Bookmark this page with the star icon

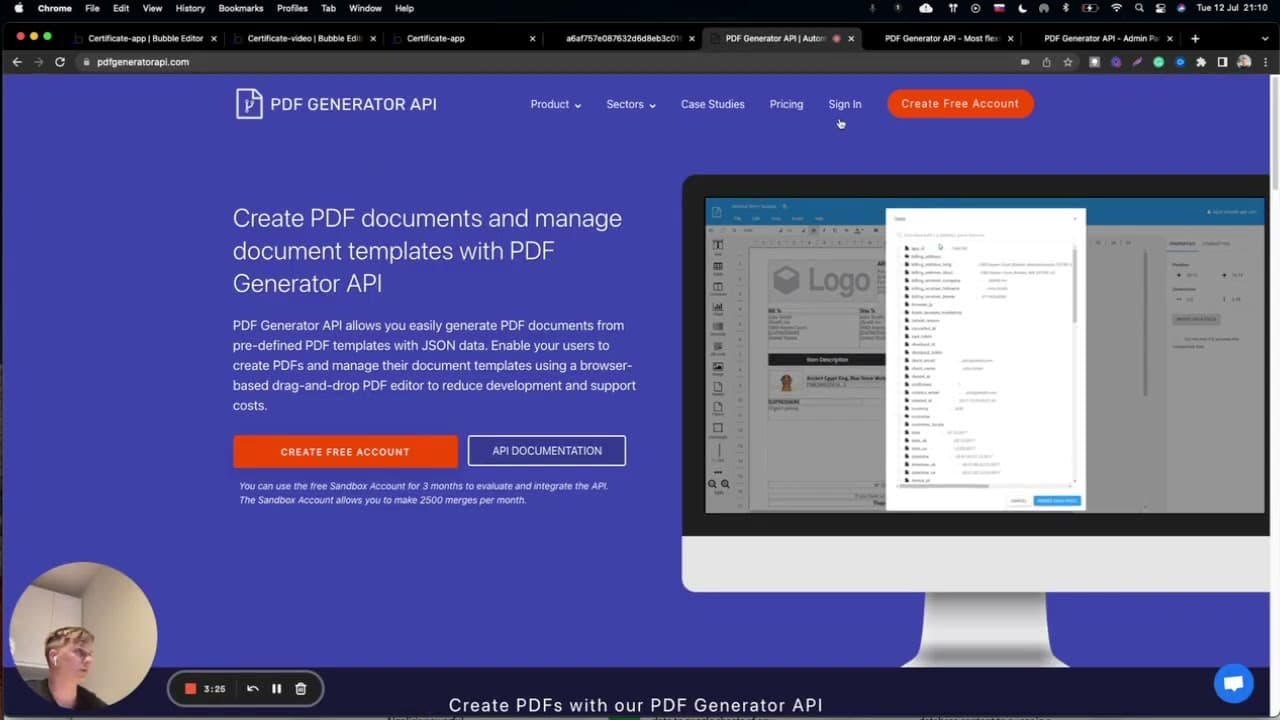point(1068,62)
